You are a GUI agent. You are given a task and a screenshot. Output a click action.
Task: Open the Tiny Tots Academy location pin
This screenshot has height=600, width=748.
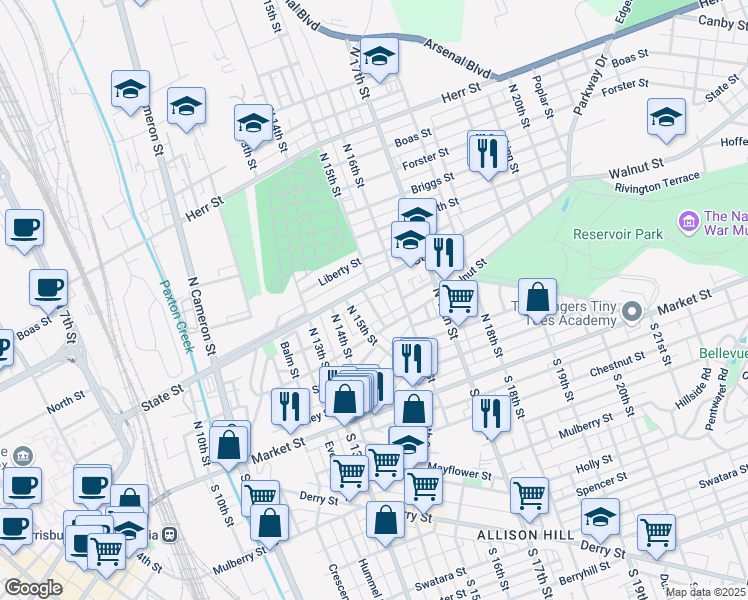point(632,312)
